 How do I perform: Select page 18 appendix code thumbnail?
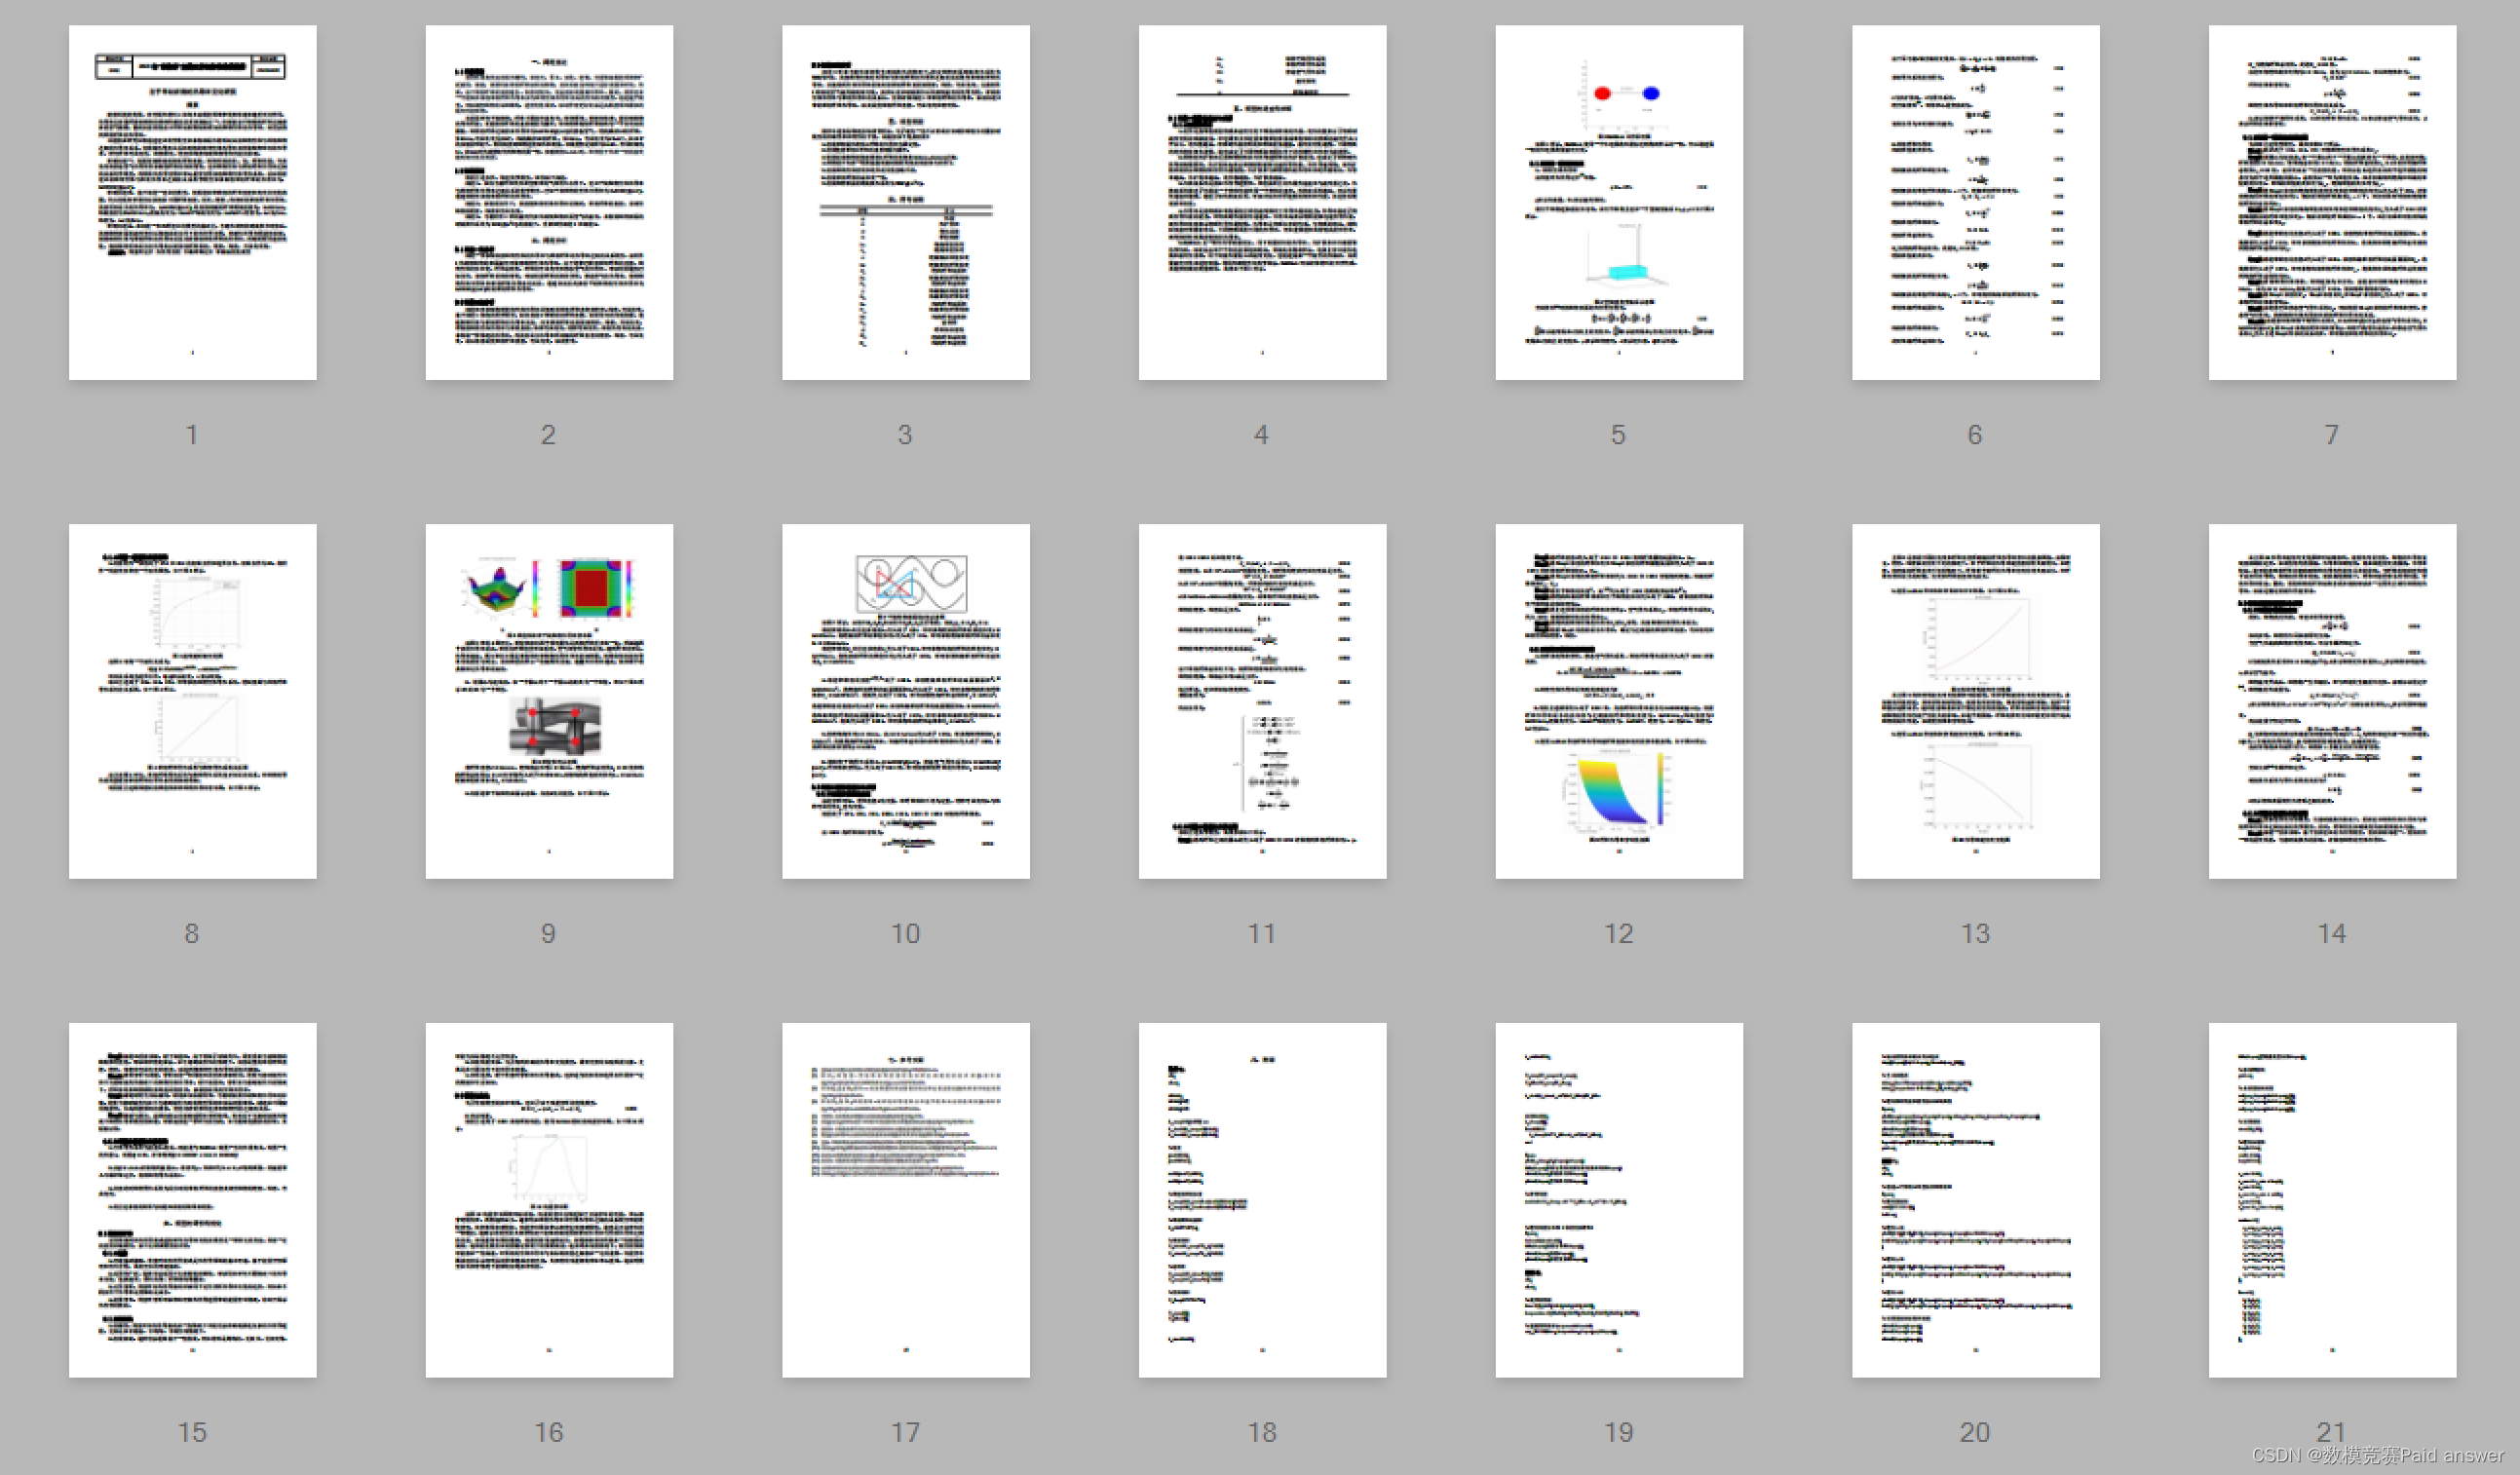coord(1262,1200)
